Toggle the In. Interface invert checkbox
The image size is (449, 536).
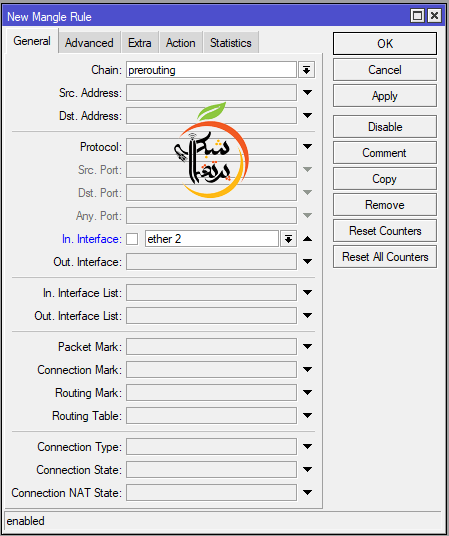pyautogui.click(x=132, y=239)
